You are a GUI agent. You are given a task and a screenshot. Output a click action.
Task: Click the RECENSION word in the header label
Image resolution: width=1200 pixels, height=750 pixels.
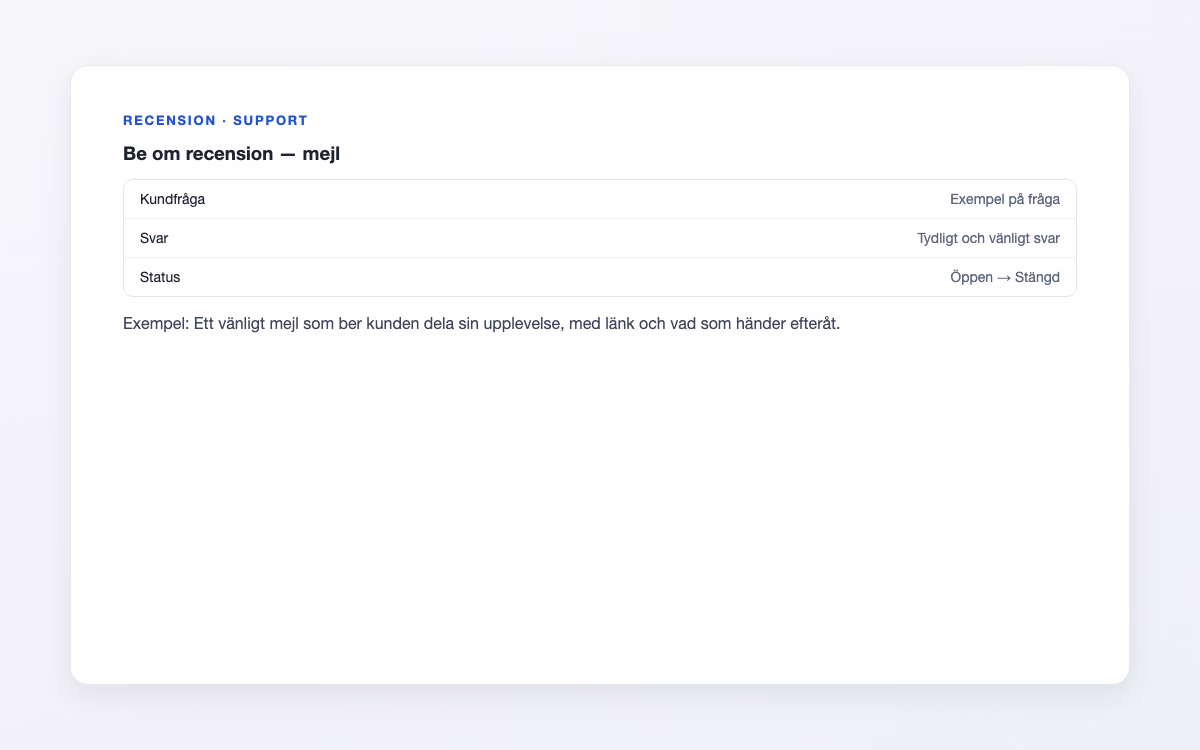pos(169,120)
